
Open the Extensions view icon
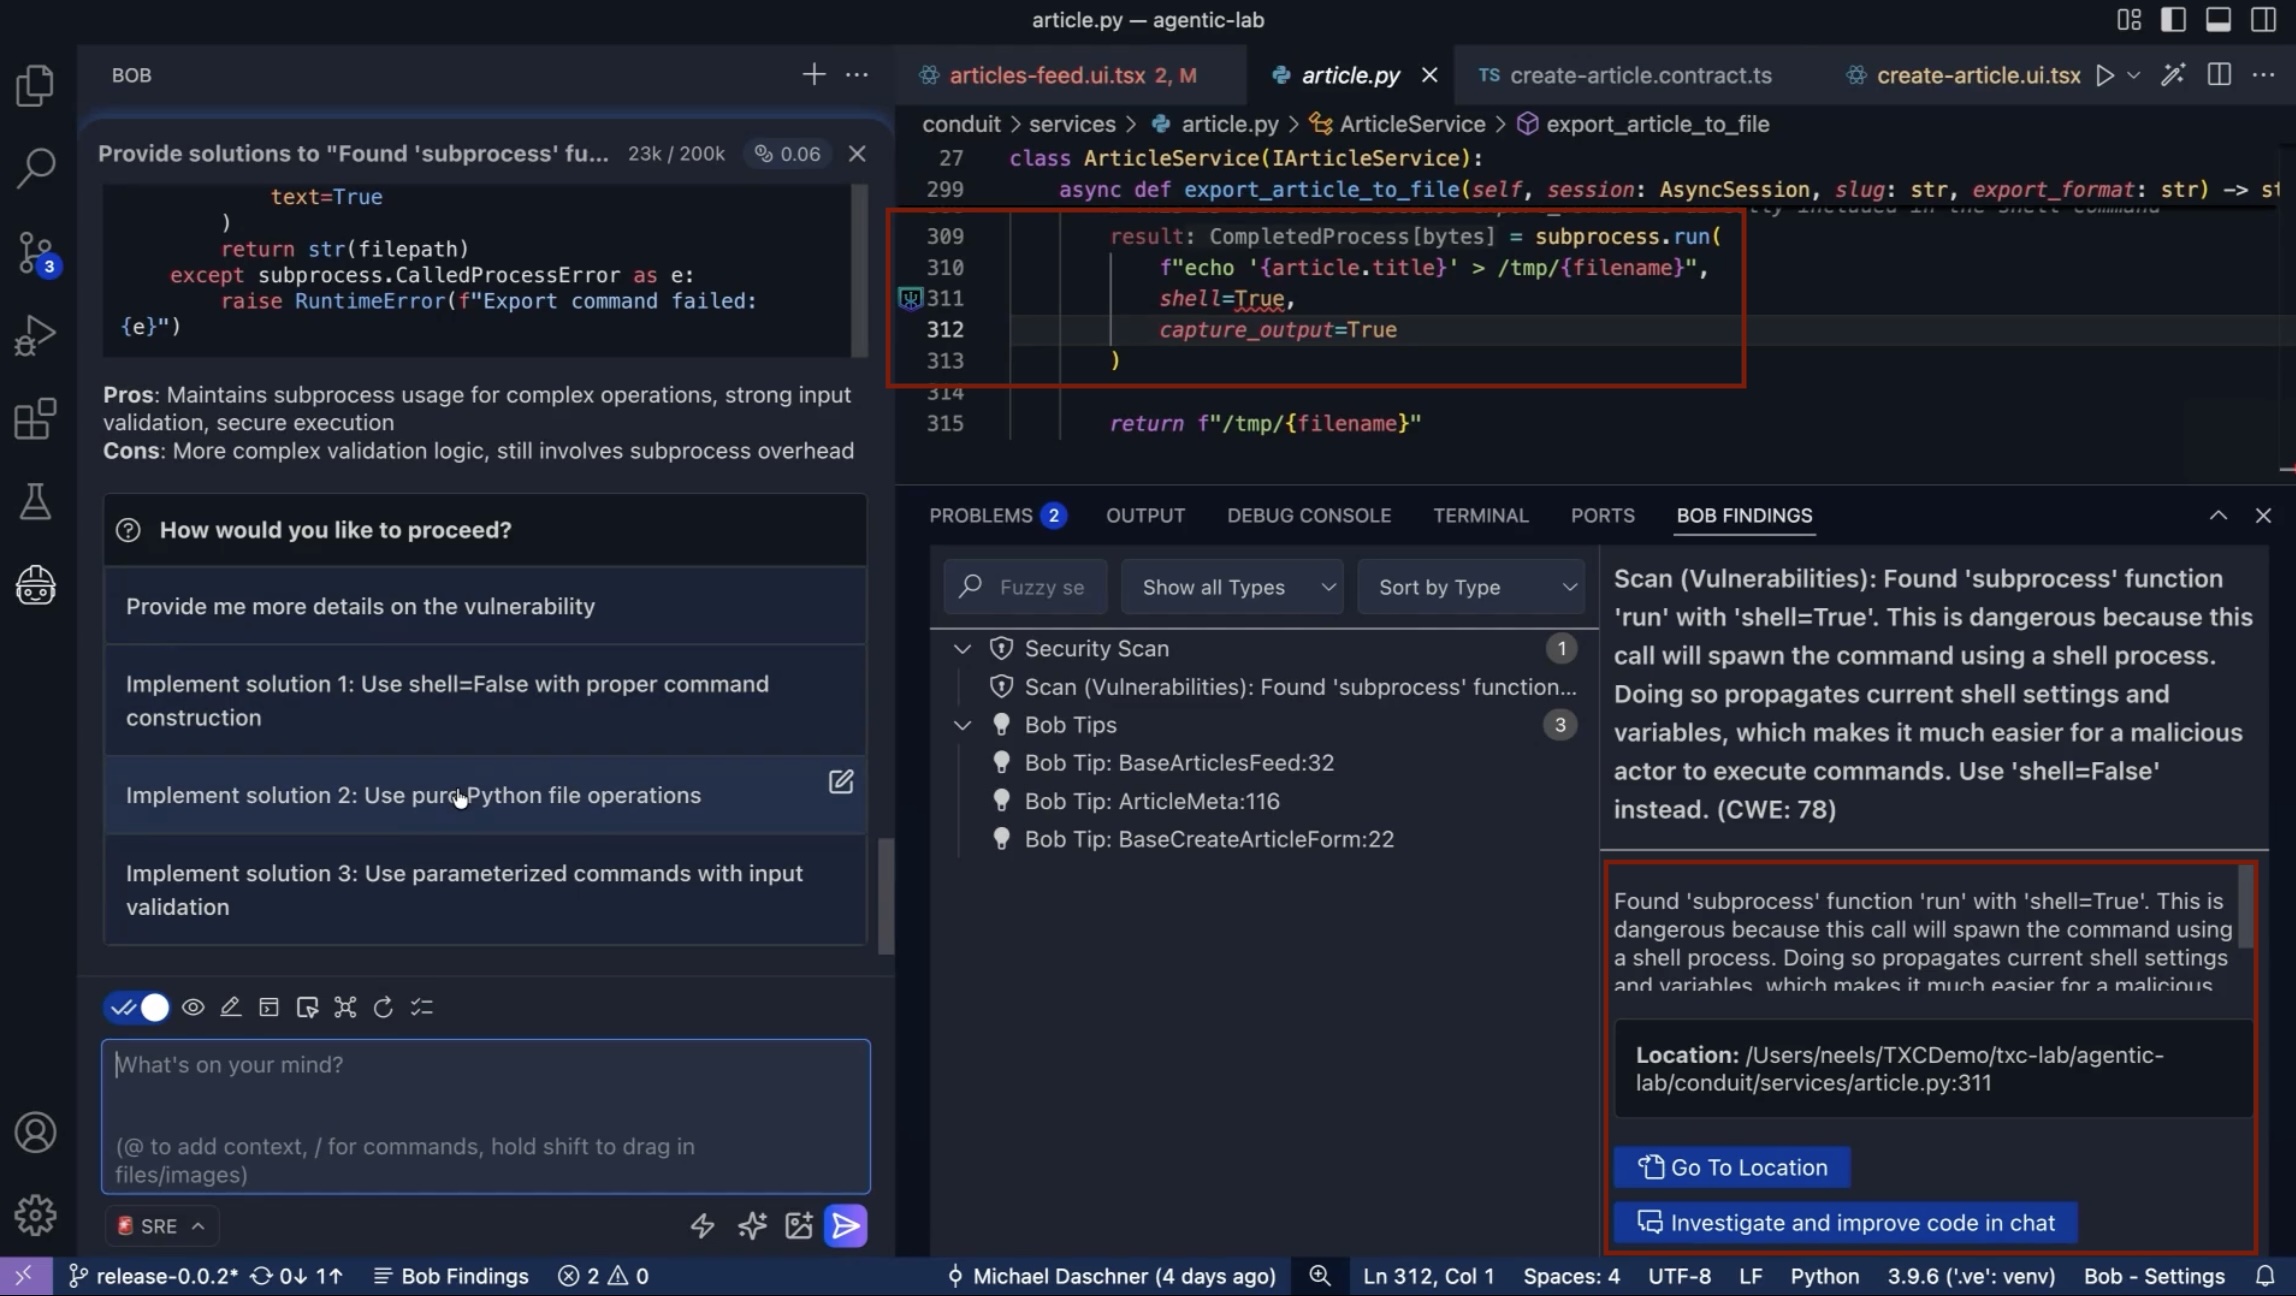tap(35, 419)
